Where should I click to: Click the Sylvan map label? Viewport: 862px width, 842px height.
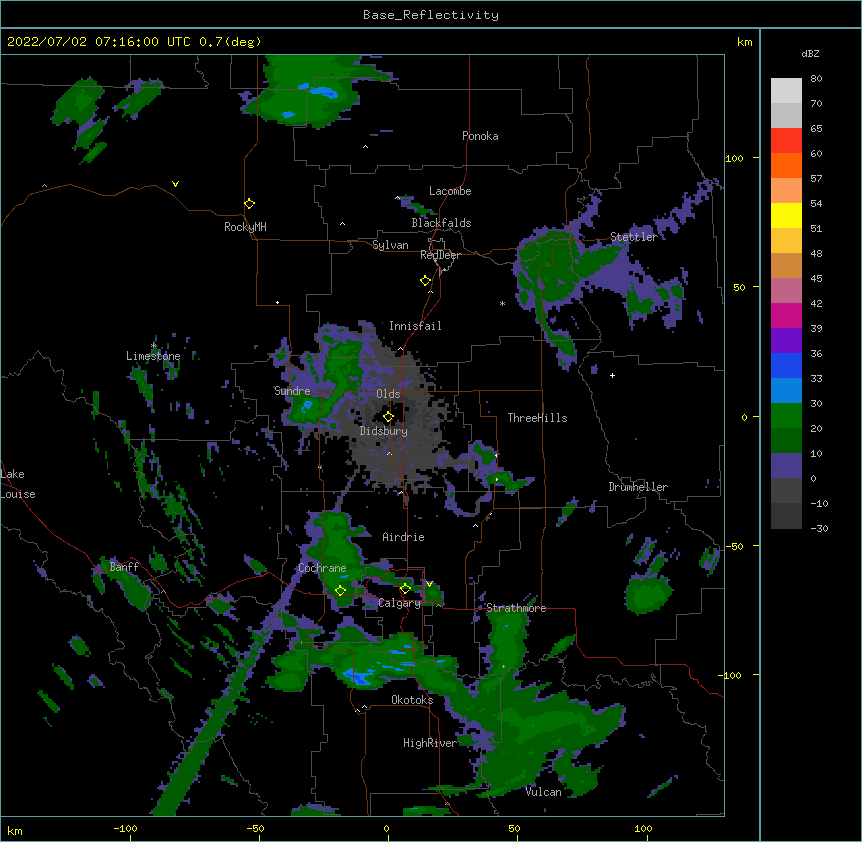(390, 245)
